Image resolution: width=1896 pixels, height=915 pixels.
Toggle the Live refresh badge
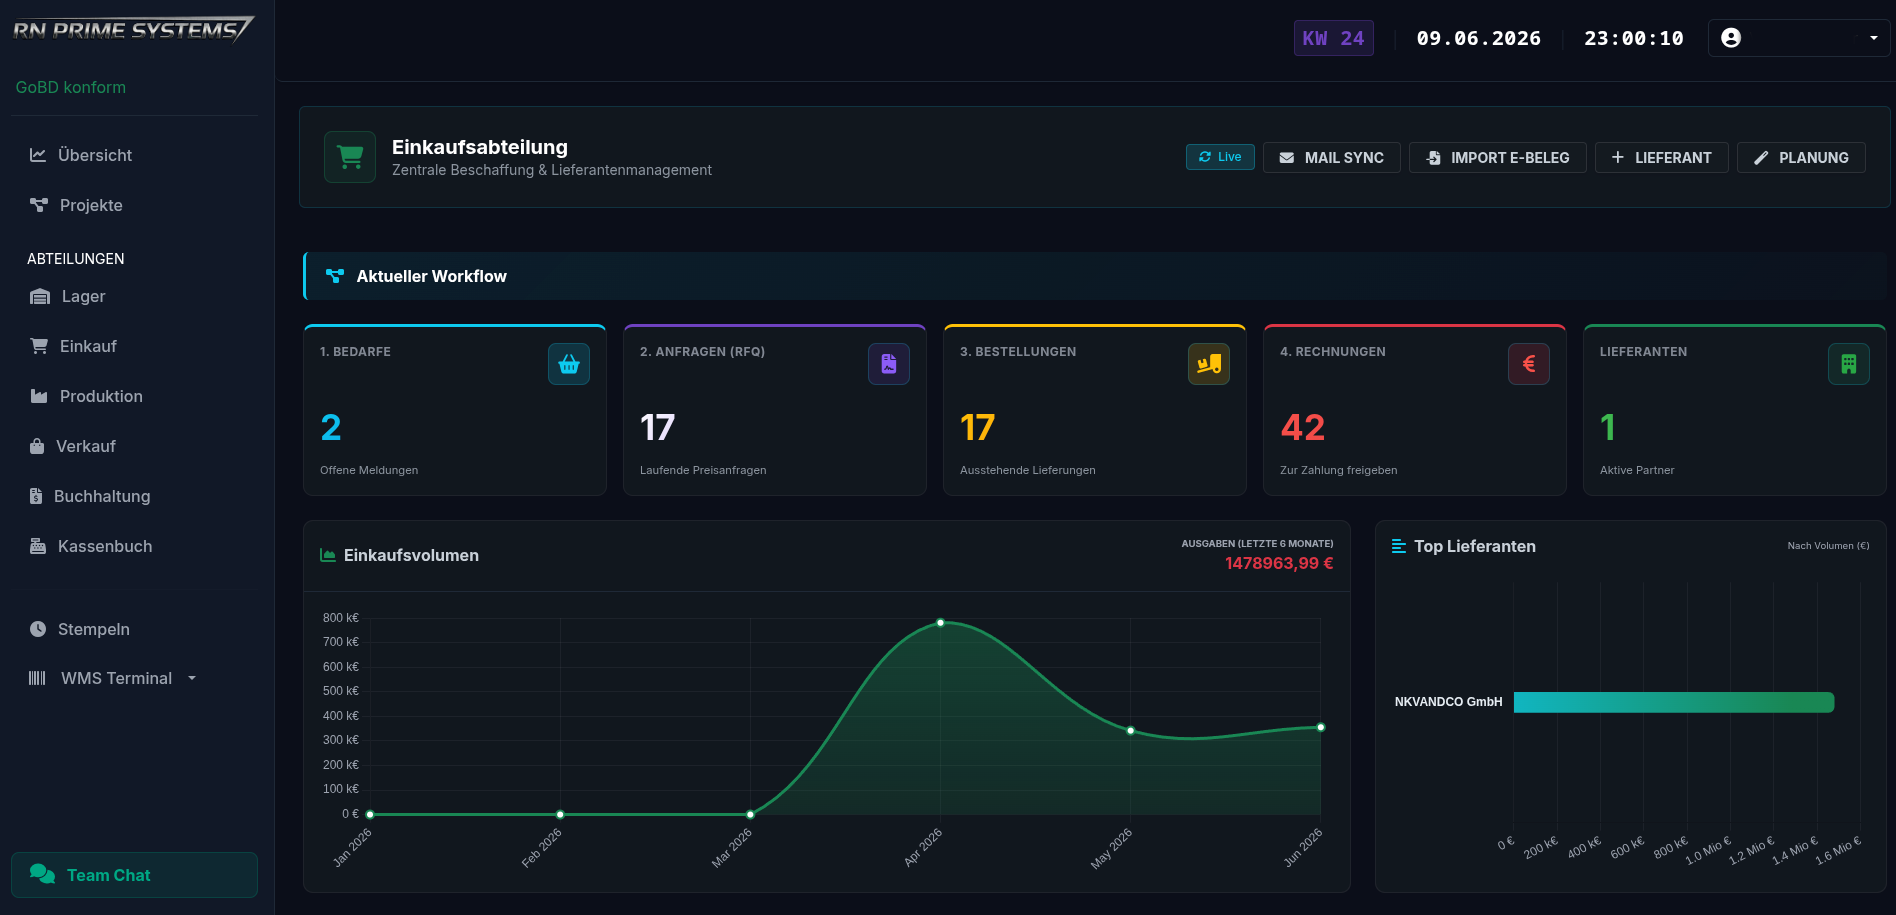[x=1220, y=157]
